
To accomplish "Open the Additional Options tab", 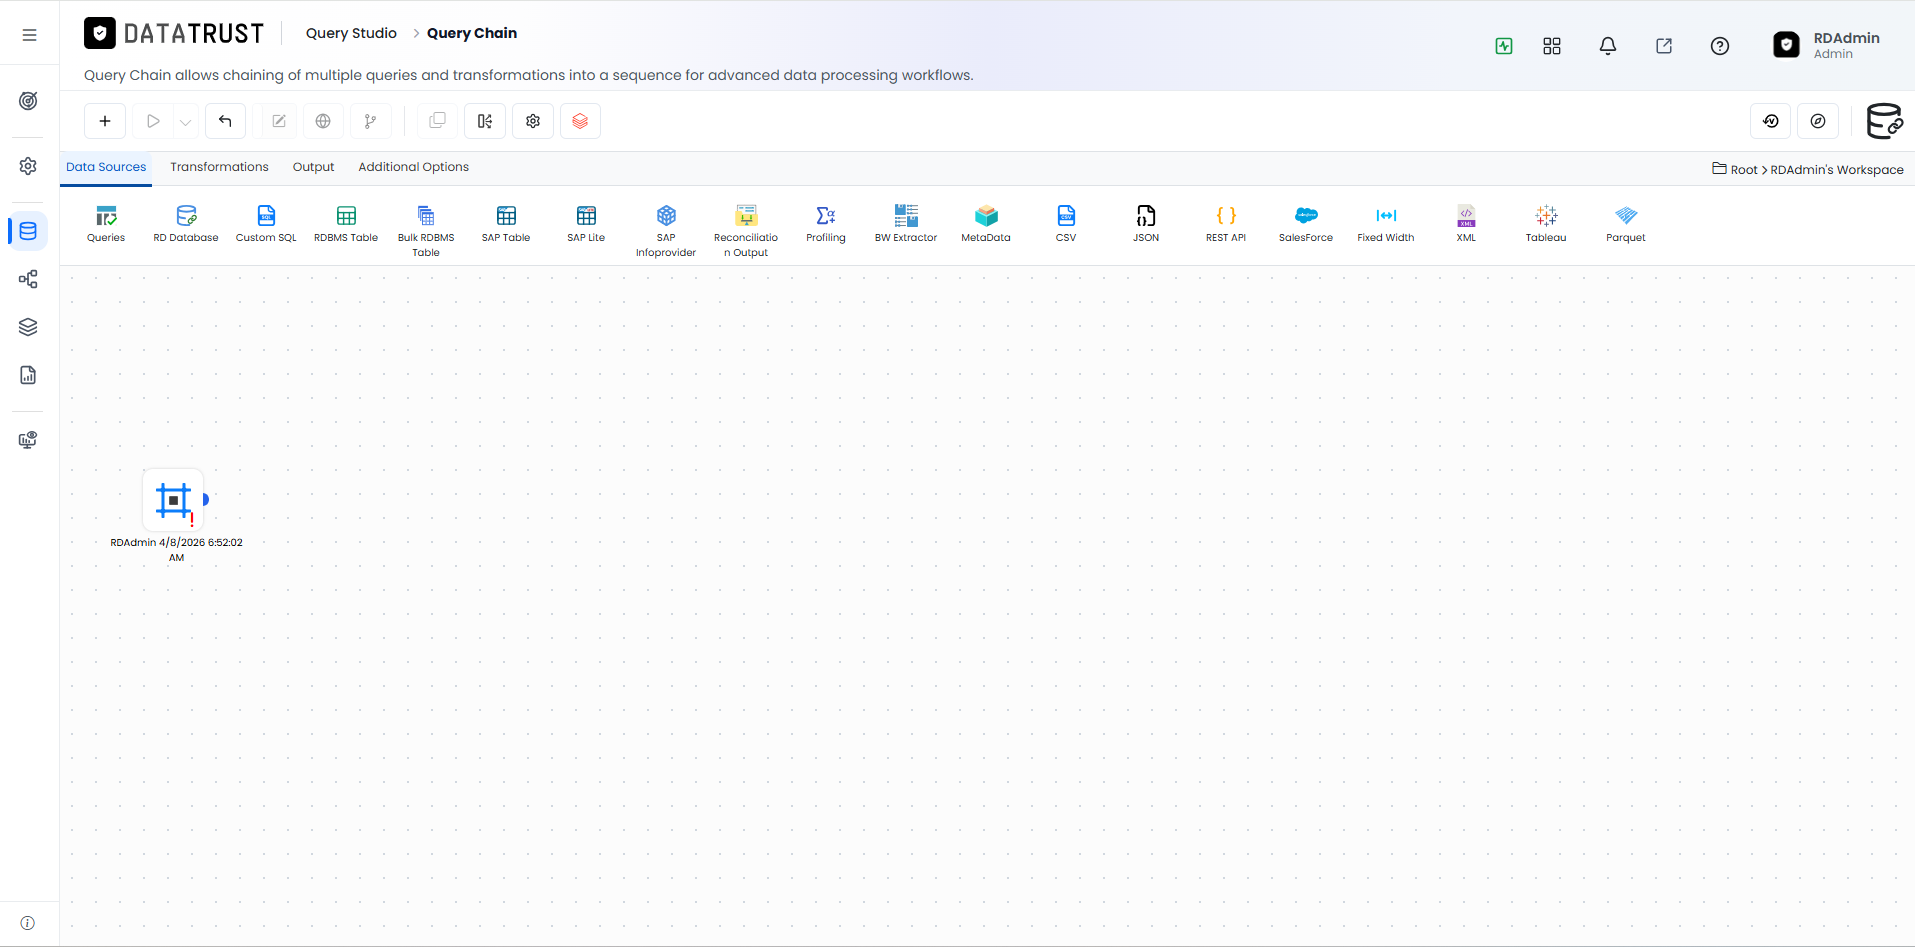I will pos(413,167).
